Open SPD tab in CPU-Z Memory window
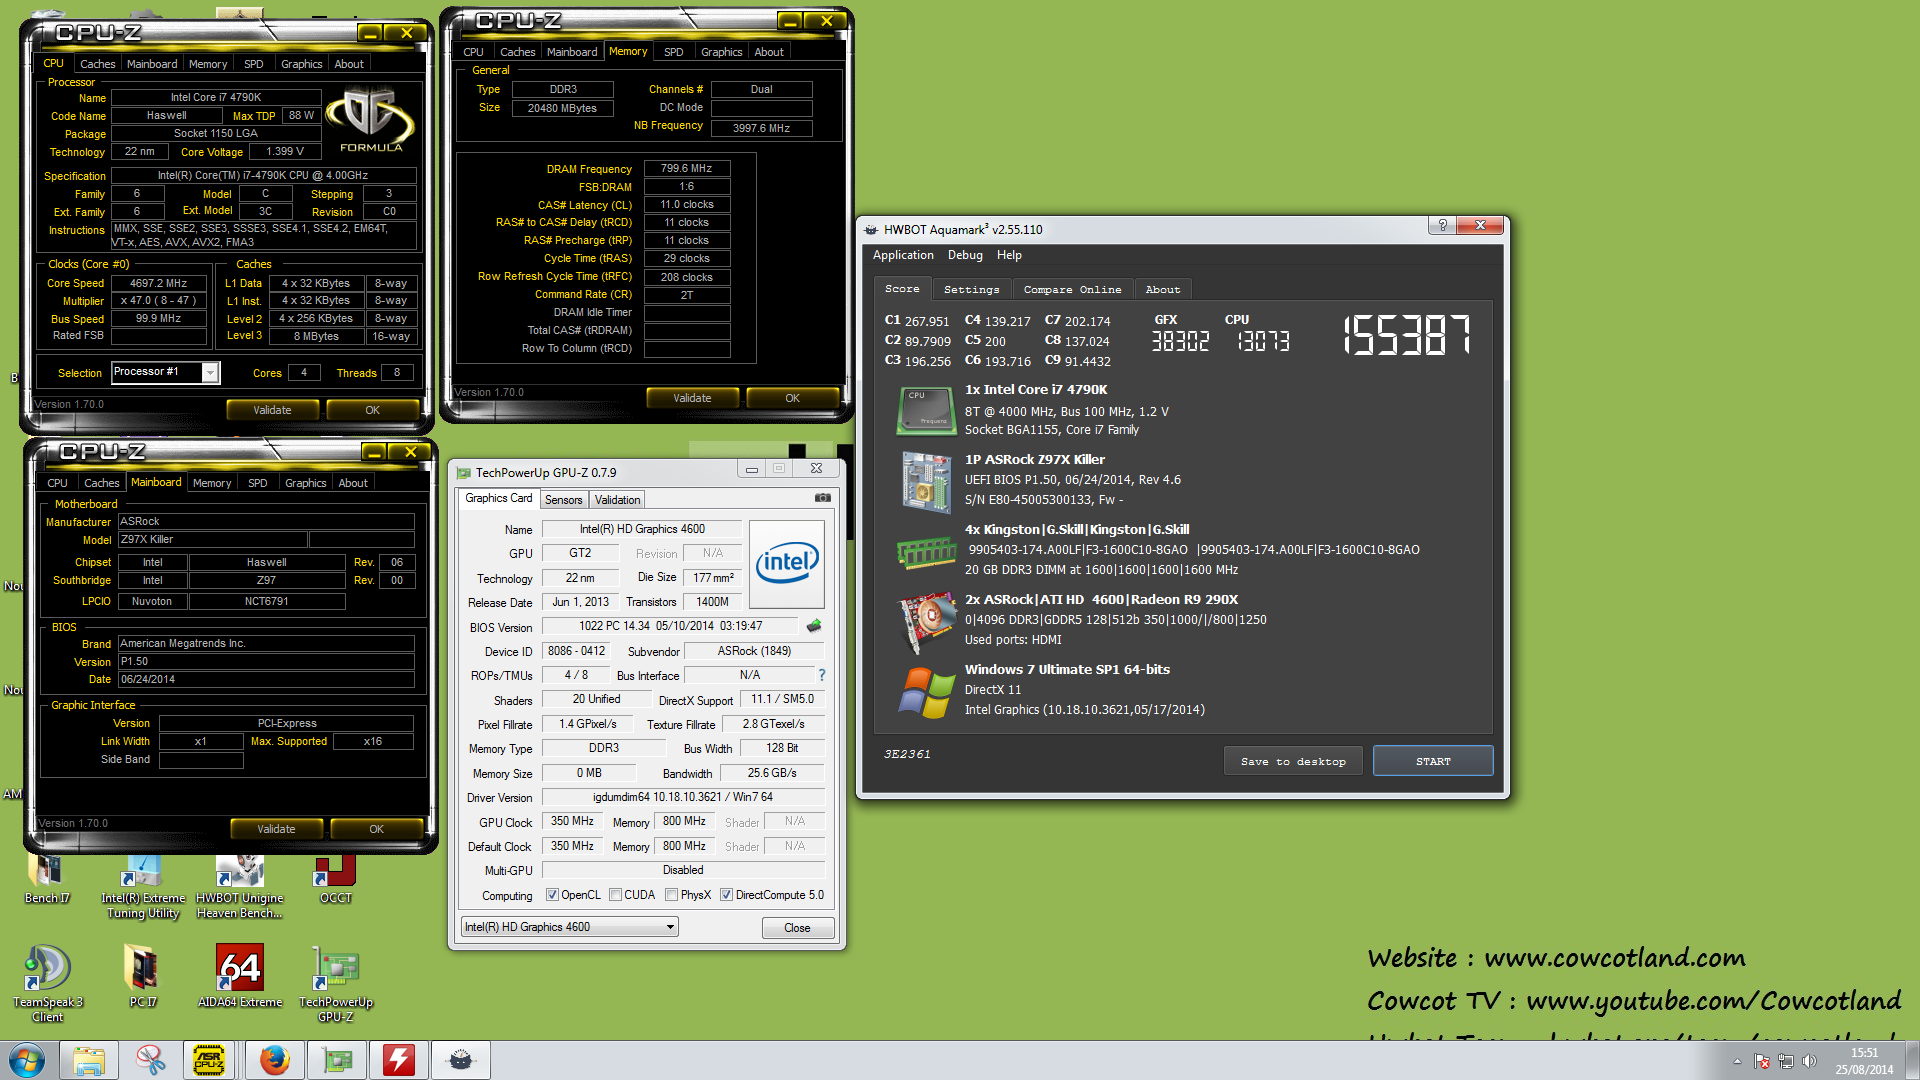1920x1080 pixels. click(x=674, y=52)
